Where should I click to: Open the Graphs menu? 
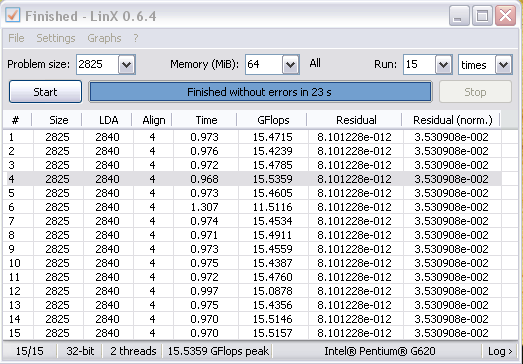[104, 38]
